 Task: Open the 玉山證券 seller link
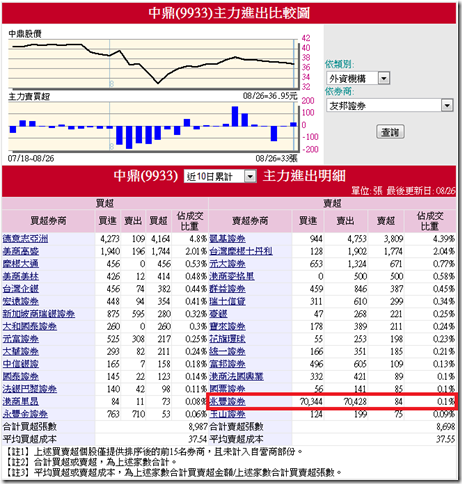point(228,414)
